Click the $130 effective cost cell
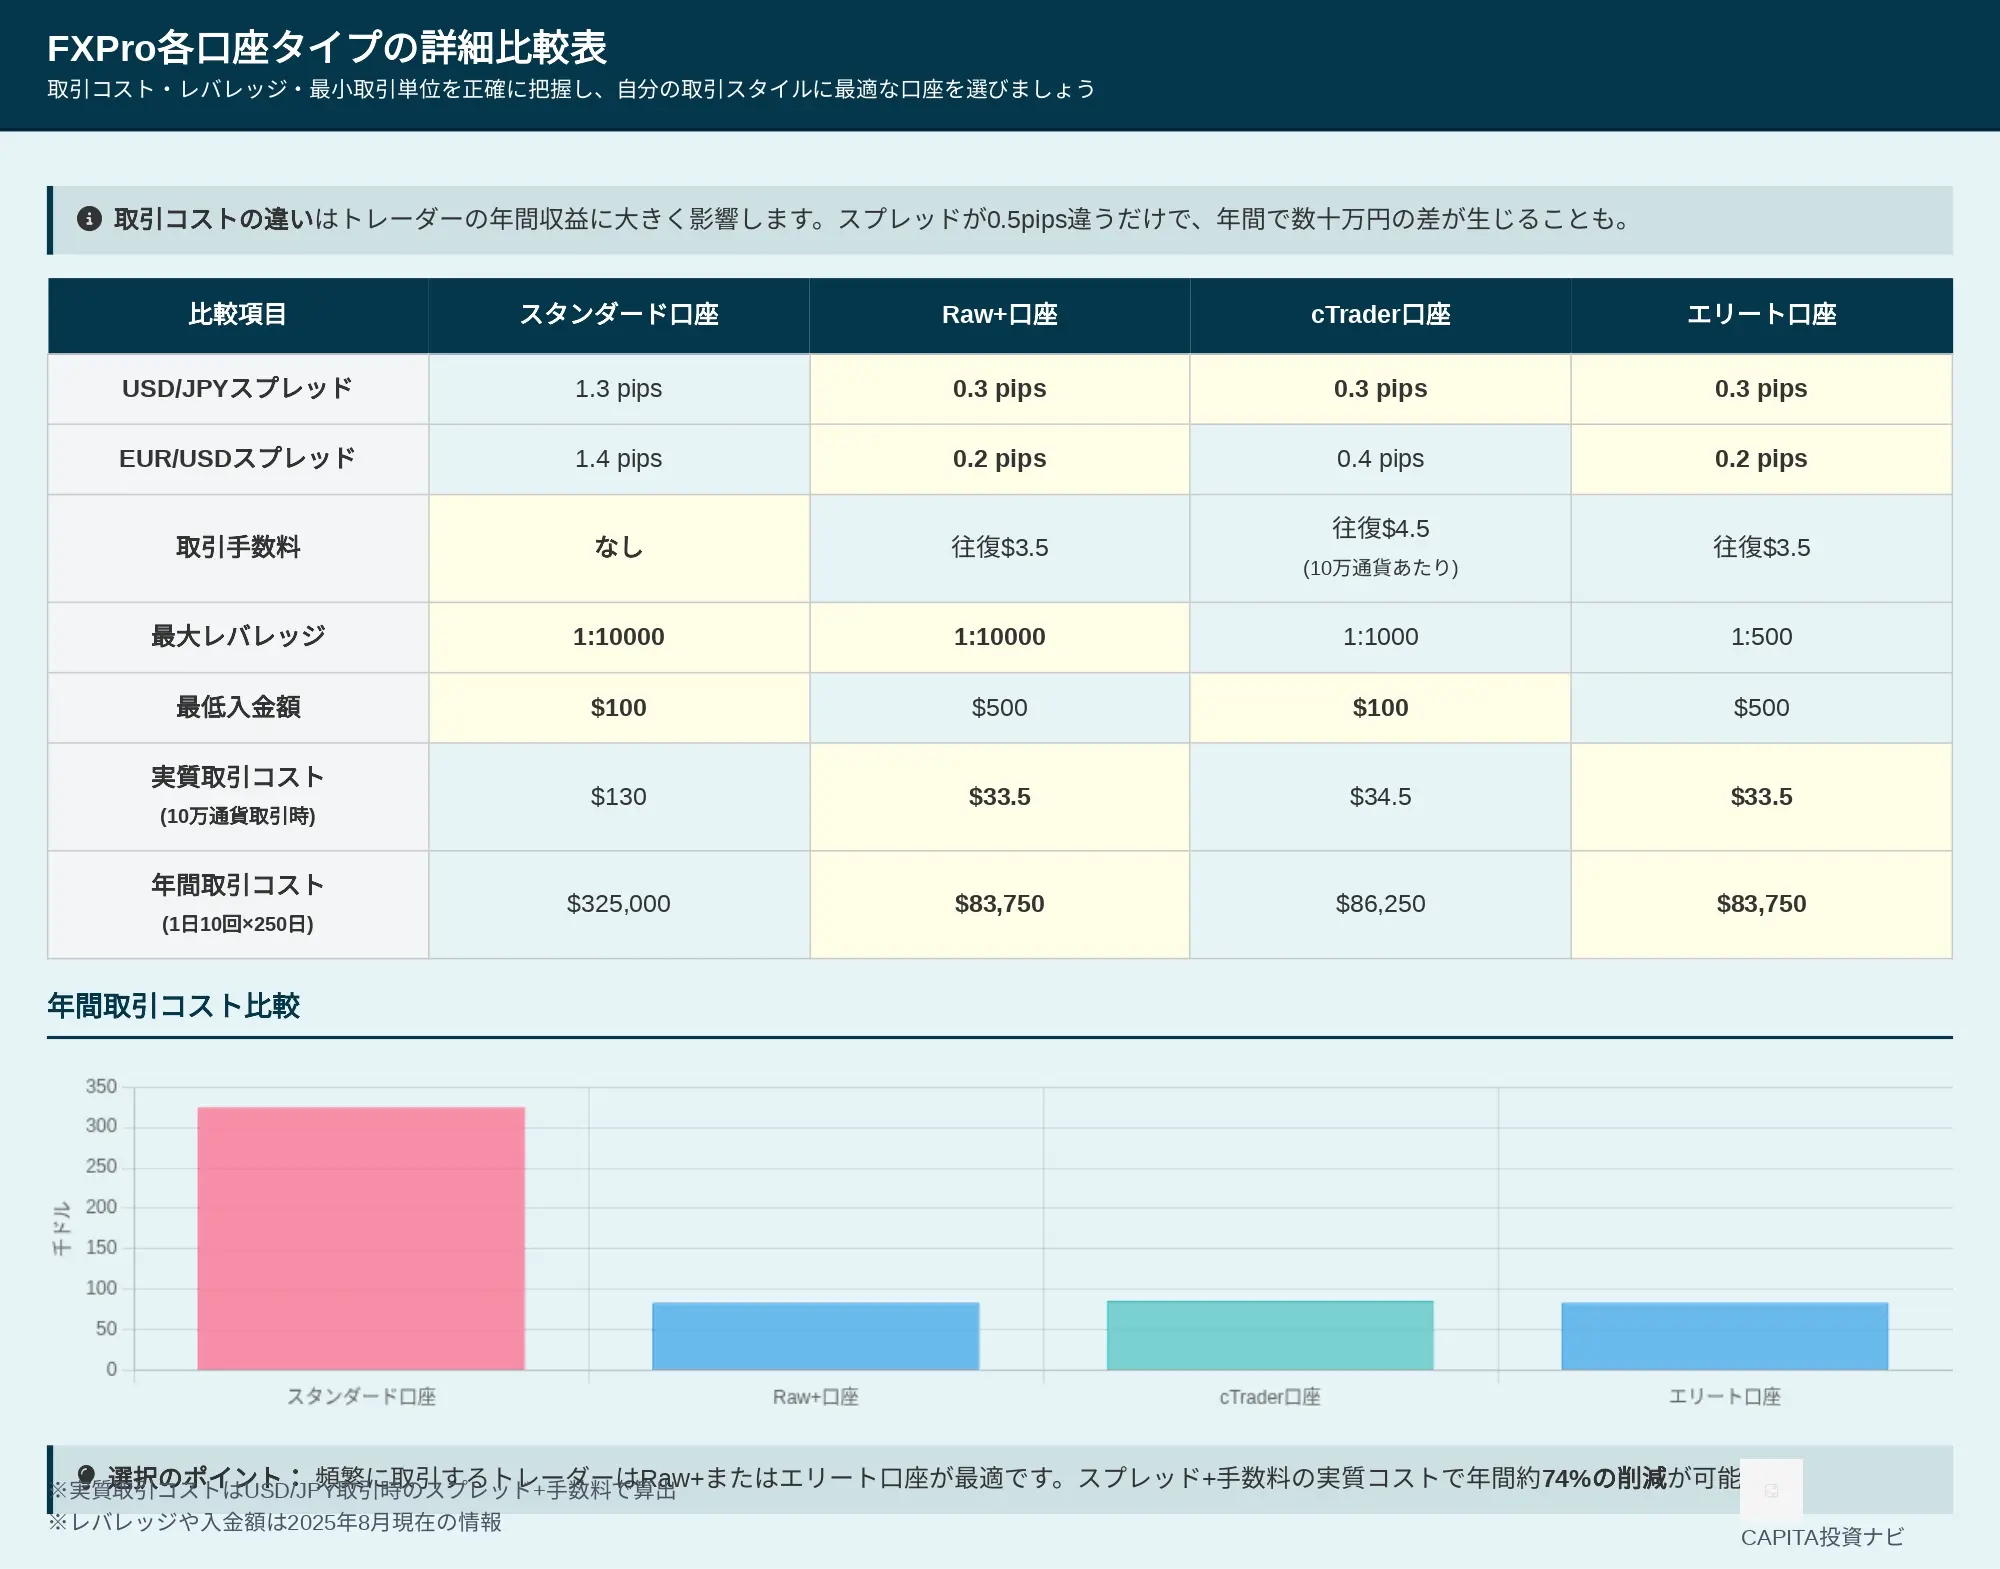This screenshot has height=1569, width=2000. 619,797
